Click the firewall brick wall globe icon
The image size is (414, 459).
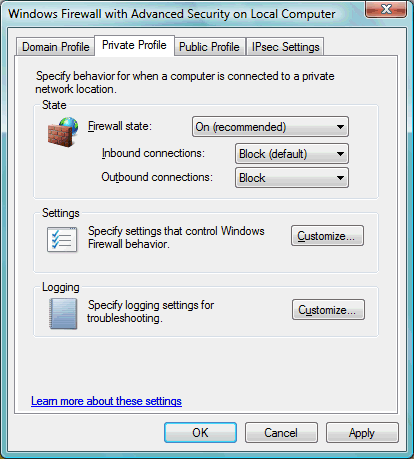(x=63, y=132)
